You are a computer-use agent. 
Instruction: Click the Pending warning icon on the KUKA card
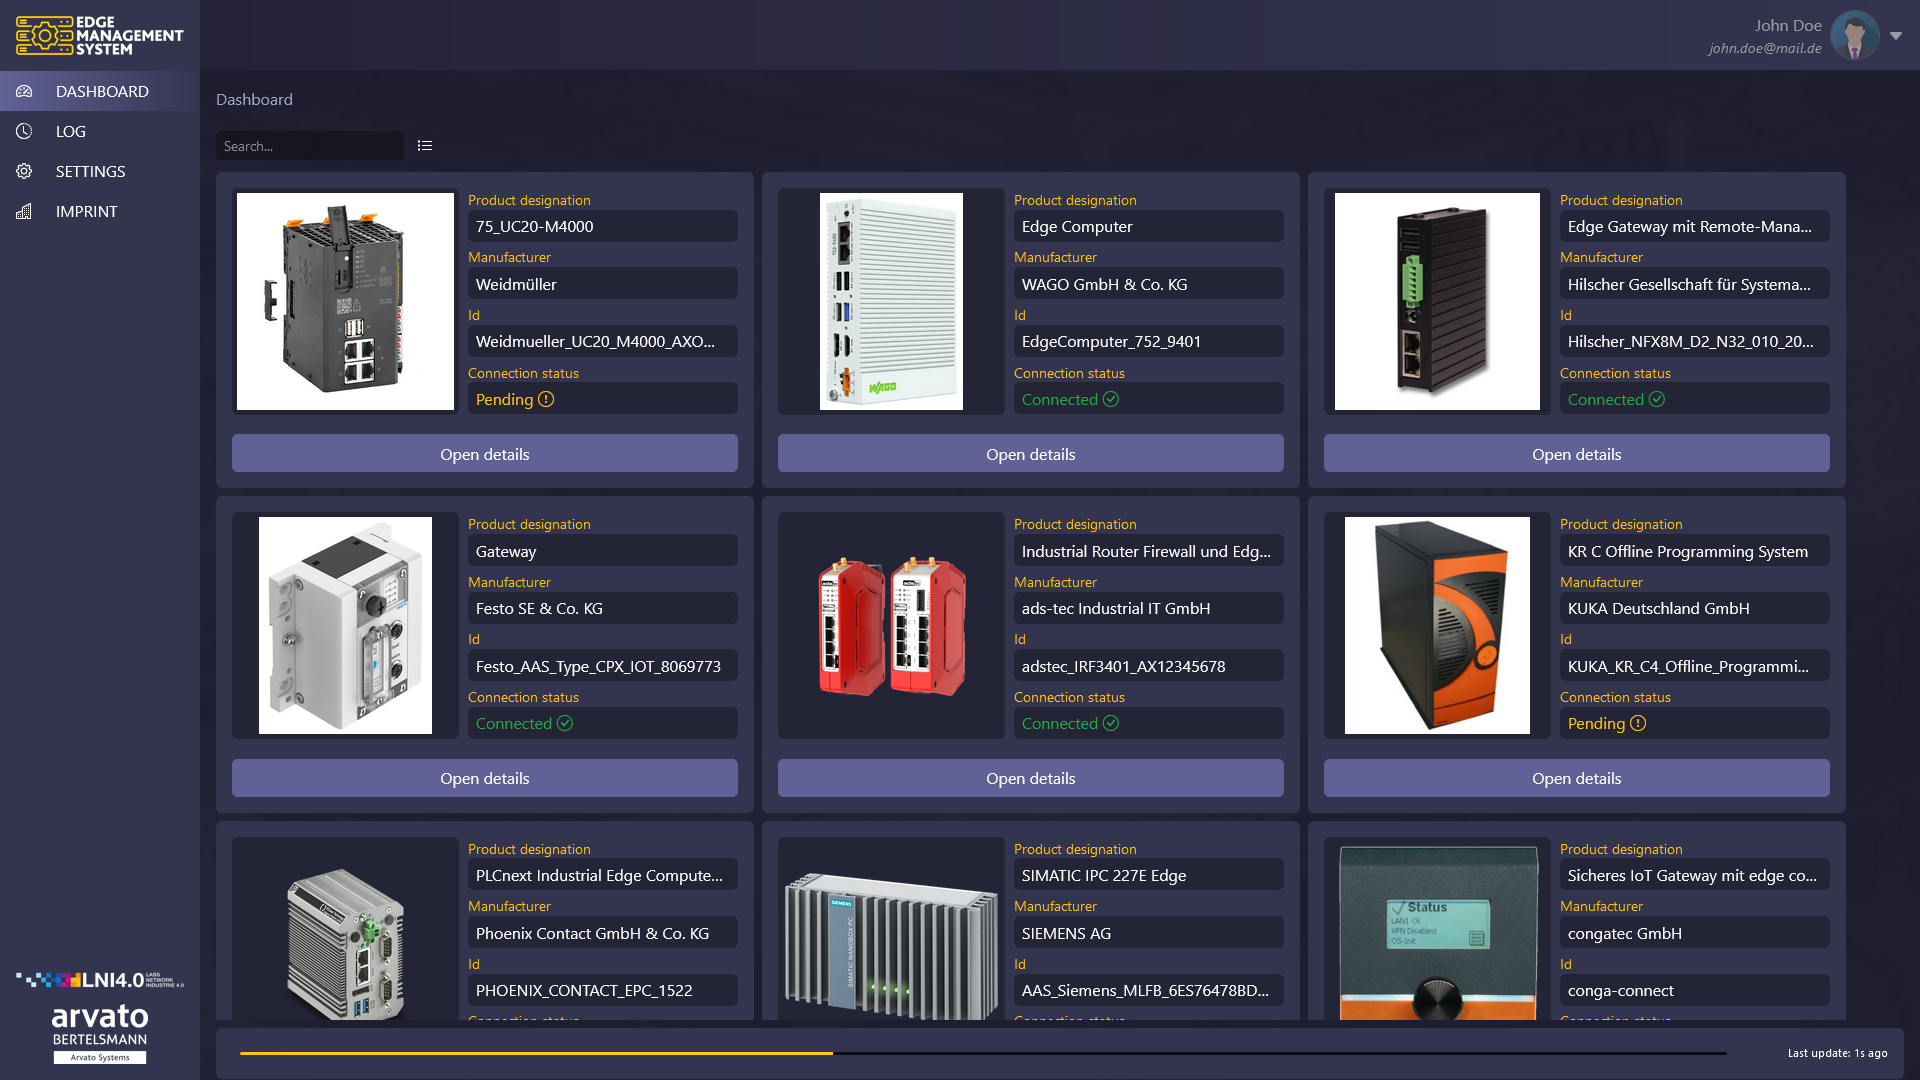coord(1638,723)
